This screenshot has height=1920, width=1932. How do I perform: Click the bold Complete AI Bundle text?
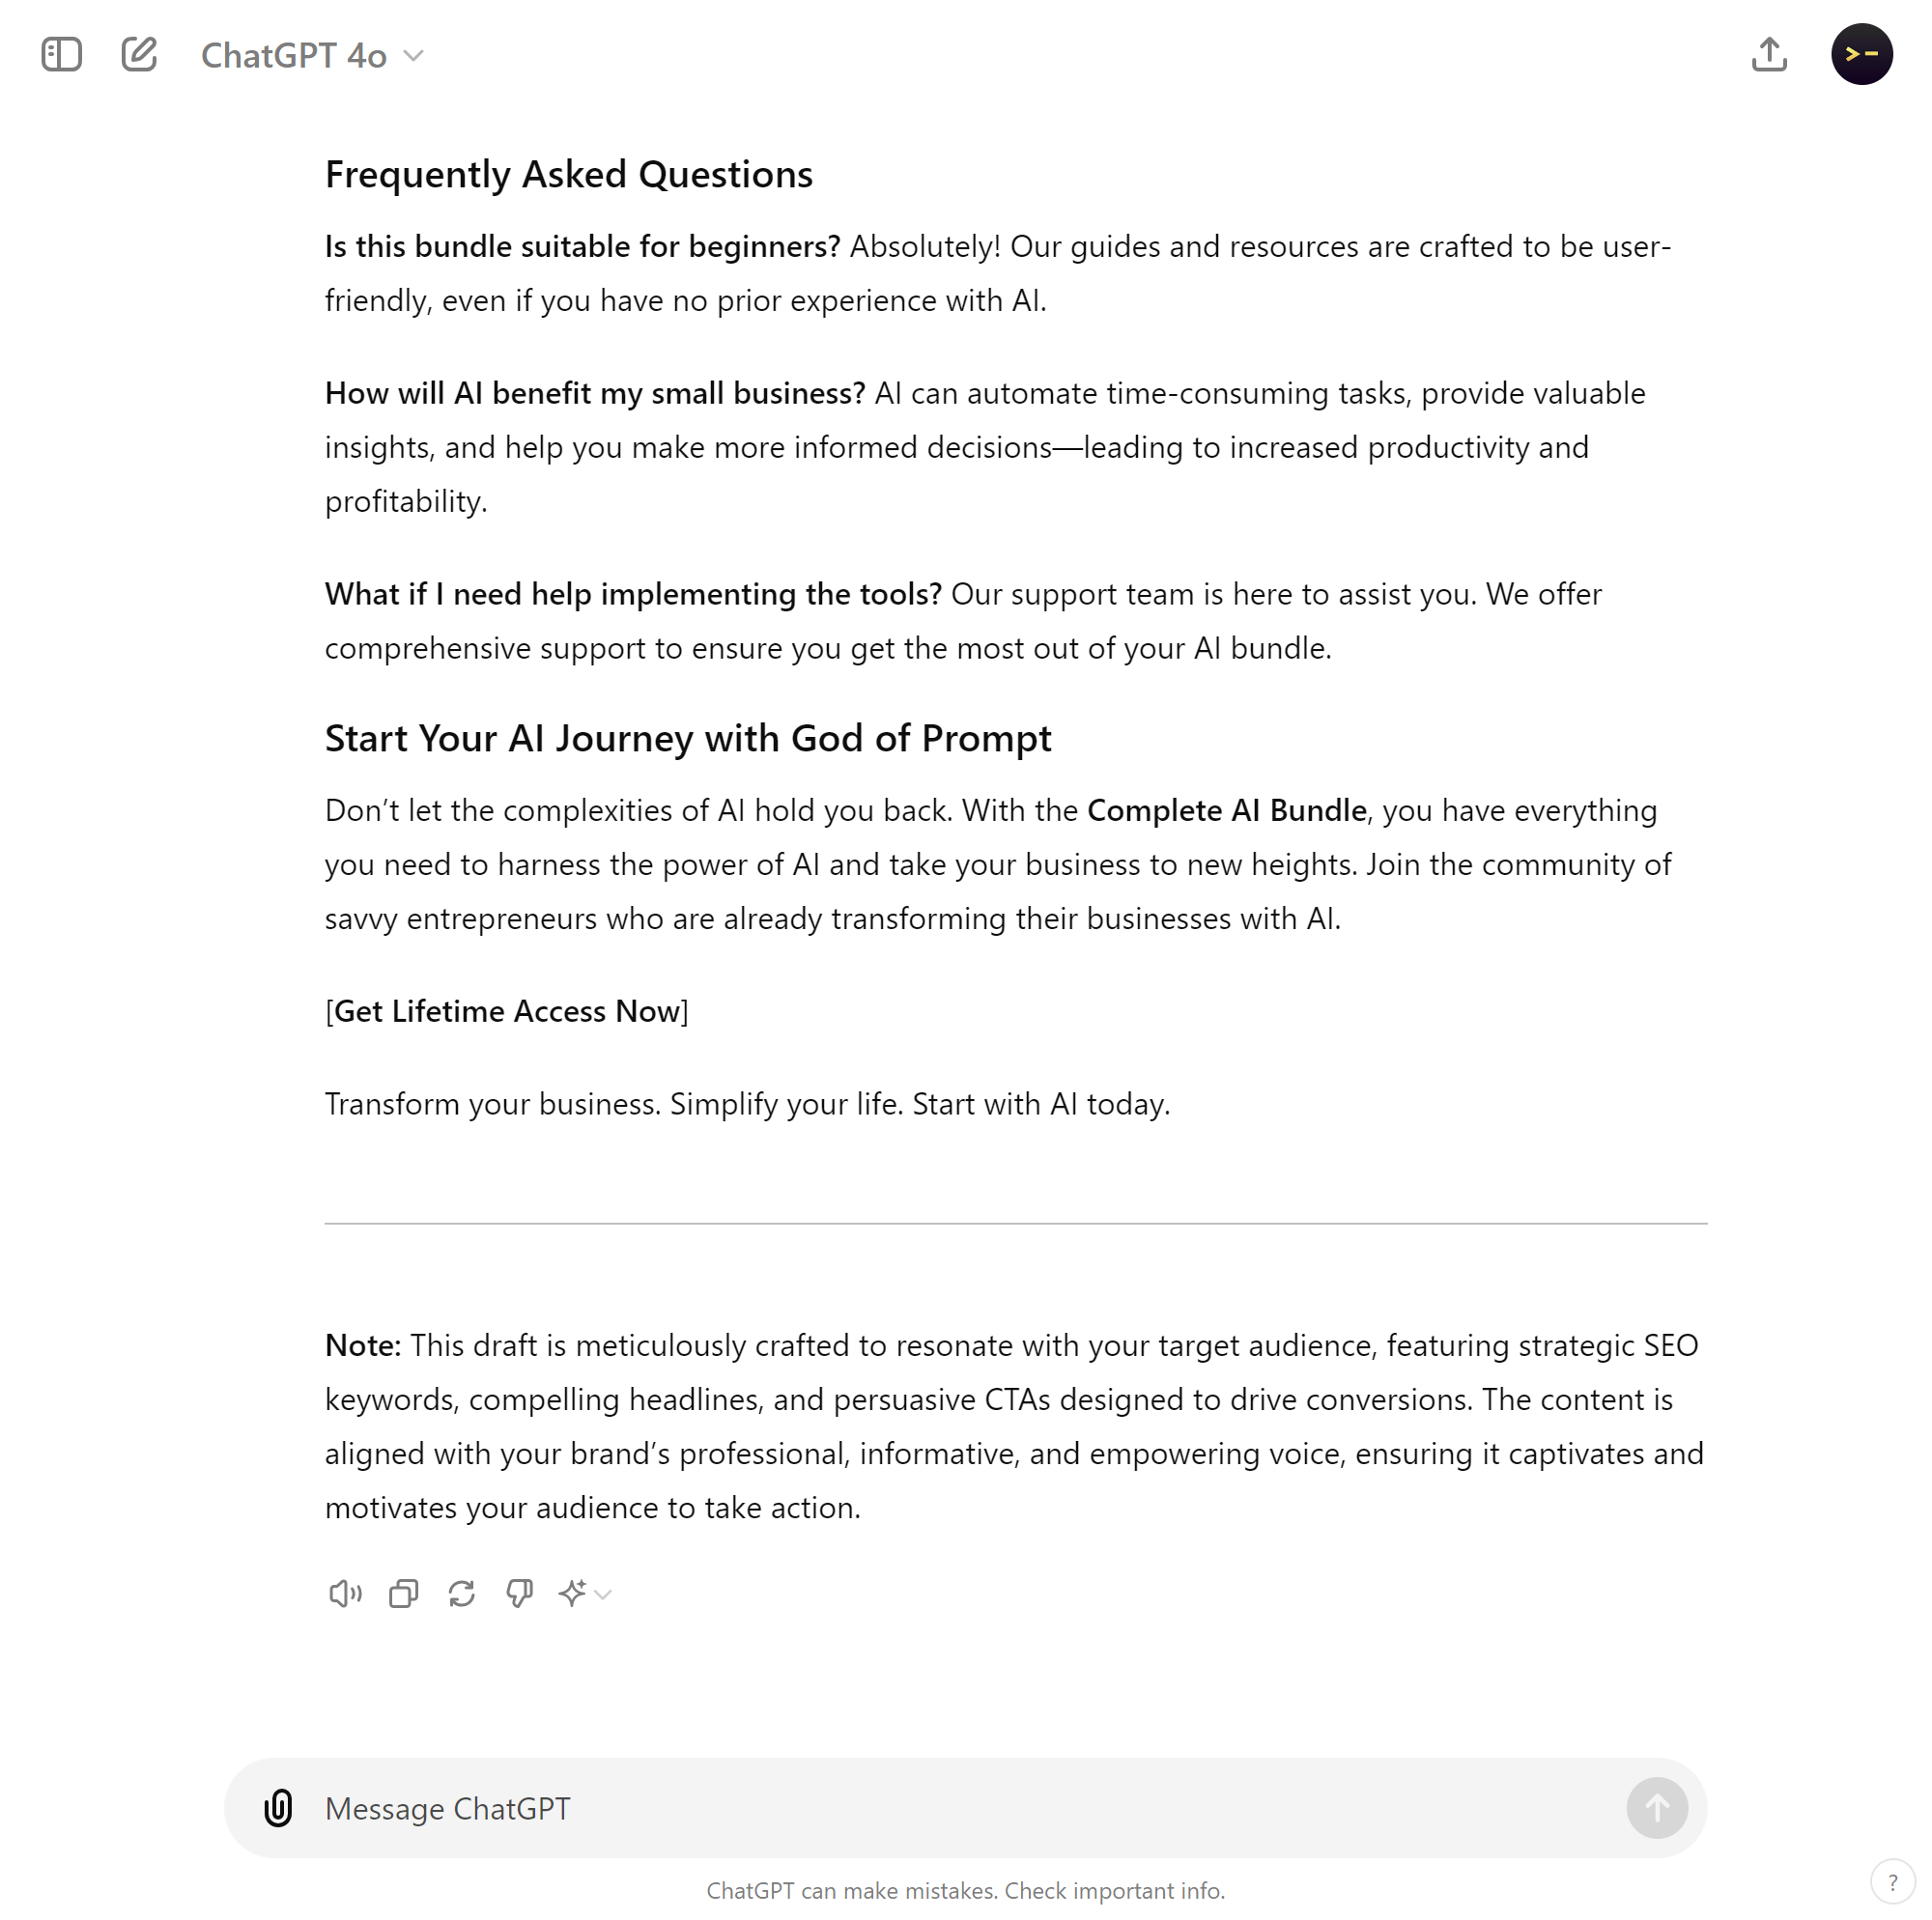[x=1226, y=810]
